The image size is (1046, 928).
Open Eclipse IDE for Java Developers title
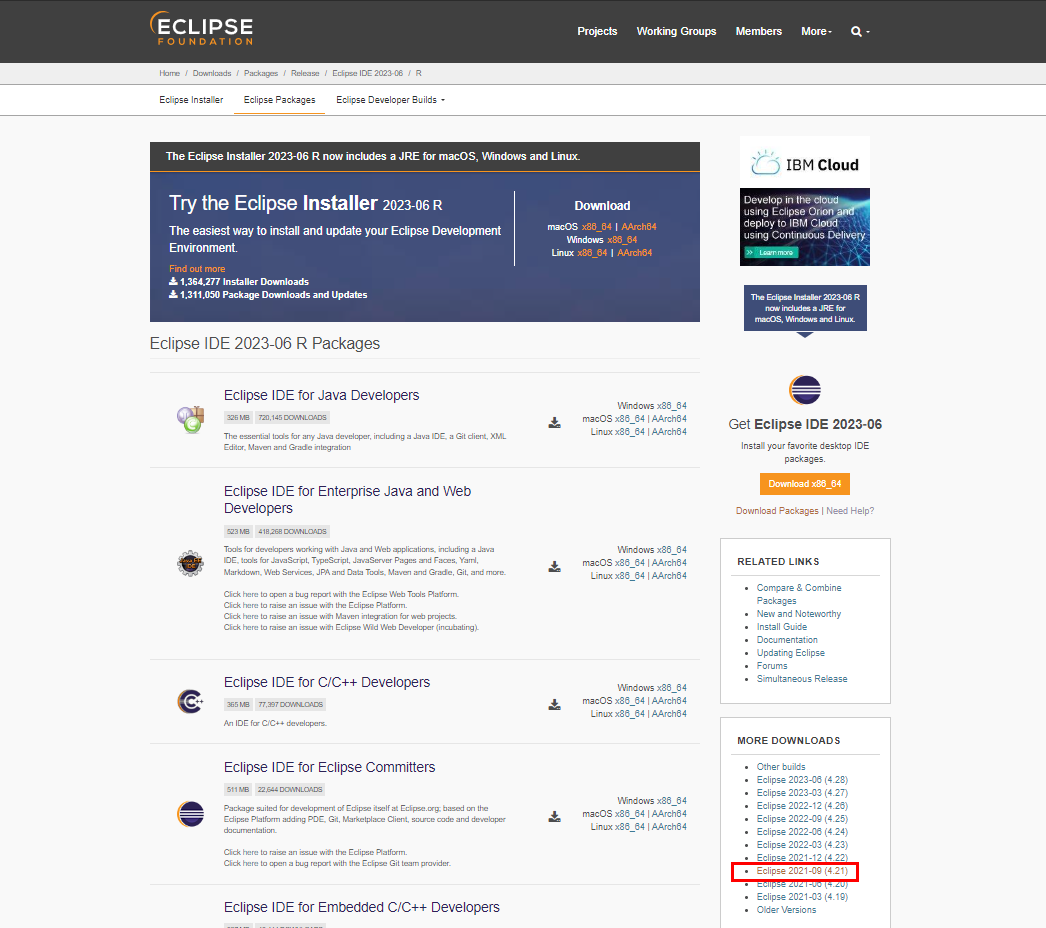pos(322,396)
